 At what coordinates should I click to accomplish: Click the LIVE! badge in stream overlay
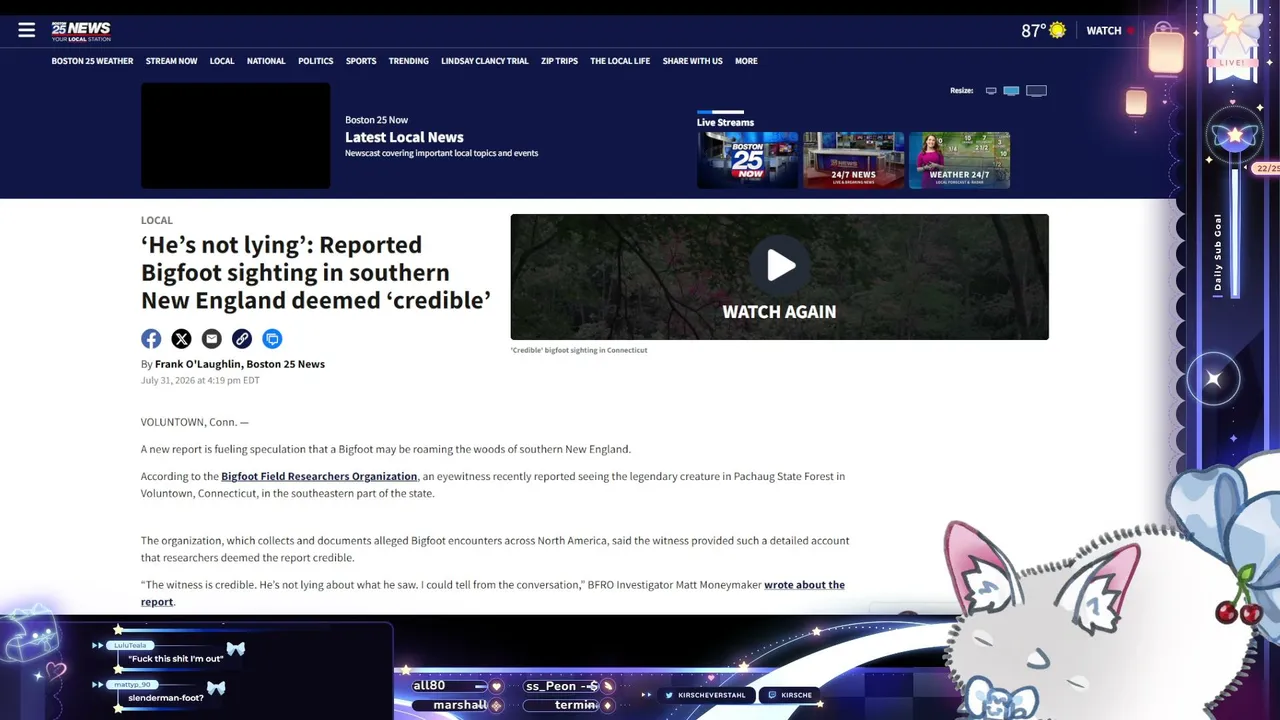coord(1233,62)
